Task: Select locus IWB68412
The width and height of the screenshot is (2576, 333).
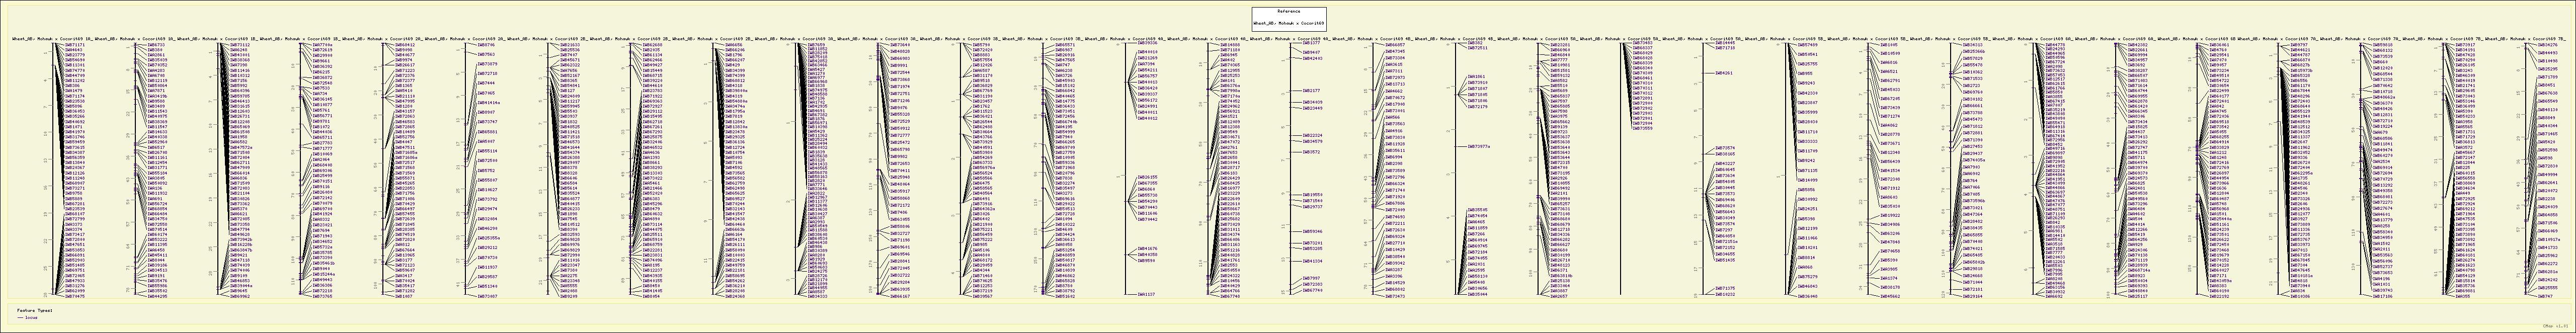Action: tap(406, 45)
